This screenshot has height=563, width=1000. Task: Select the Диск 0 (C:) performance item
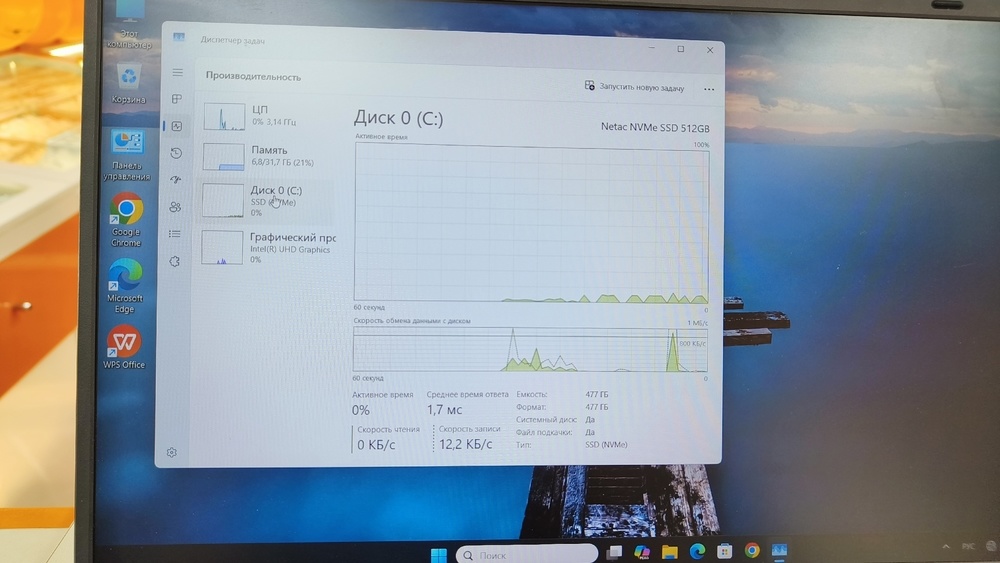pyautogui.click(x=267, y=200)
